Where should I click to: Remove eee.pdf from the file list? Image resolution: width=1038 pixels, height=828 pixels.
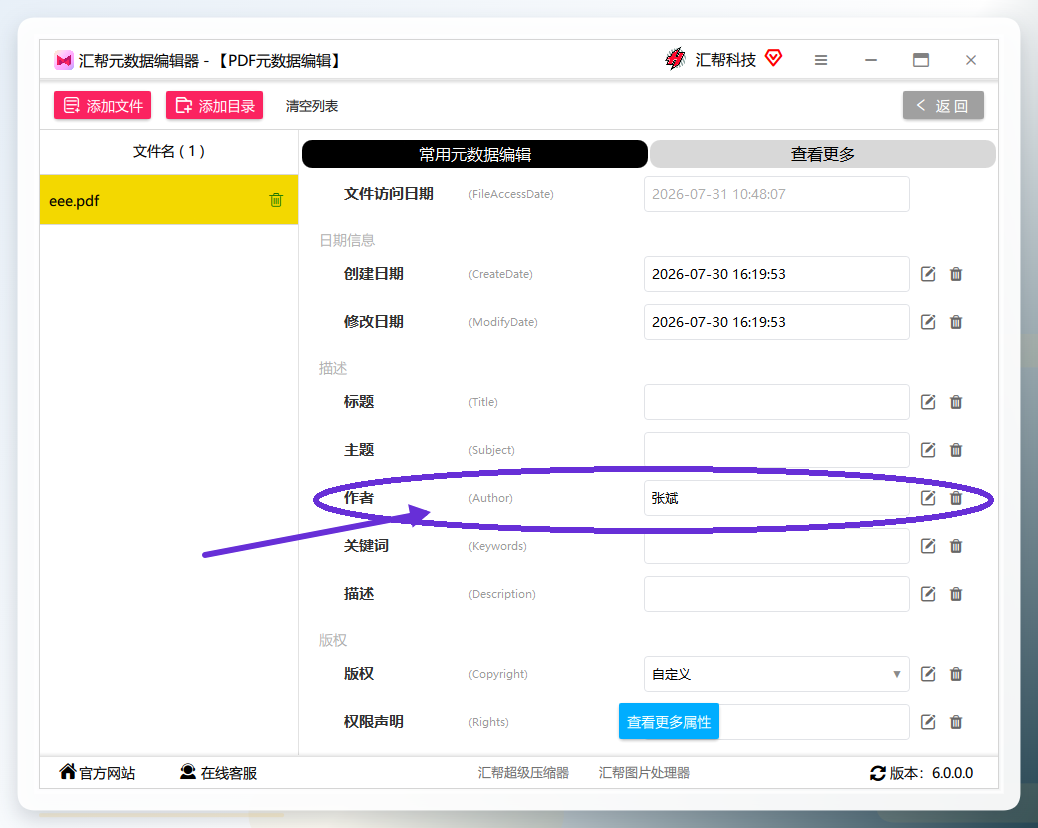coord(276,200)
